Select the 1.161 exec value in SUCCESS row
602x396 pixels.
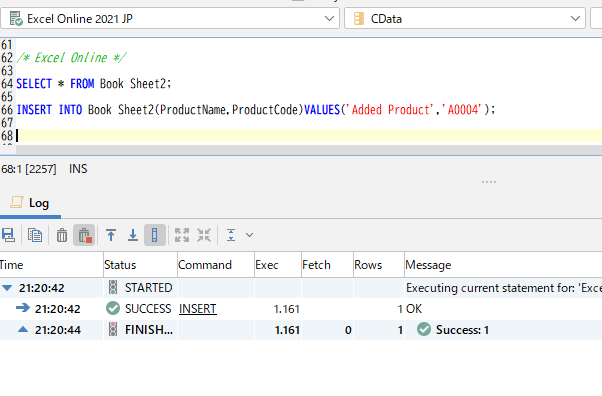point(286,309)
